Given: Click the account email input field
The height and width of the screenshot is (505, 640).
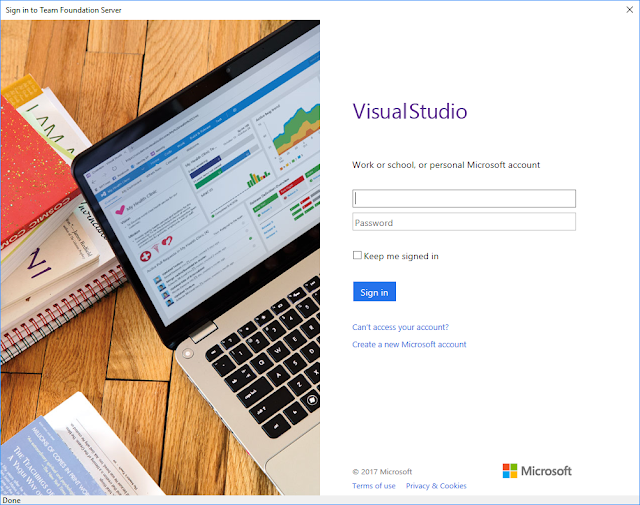Looking at the screenshot, I should [x=464, y=198].
